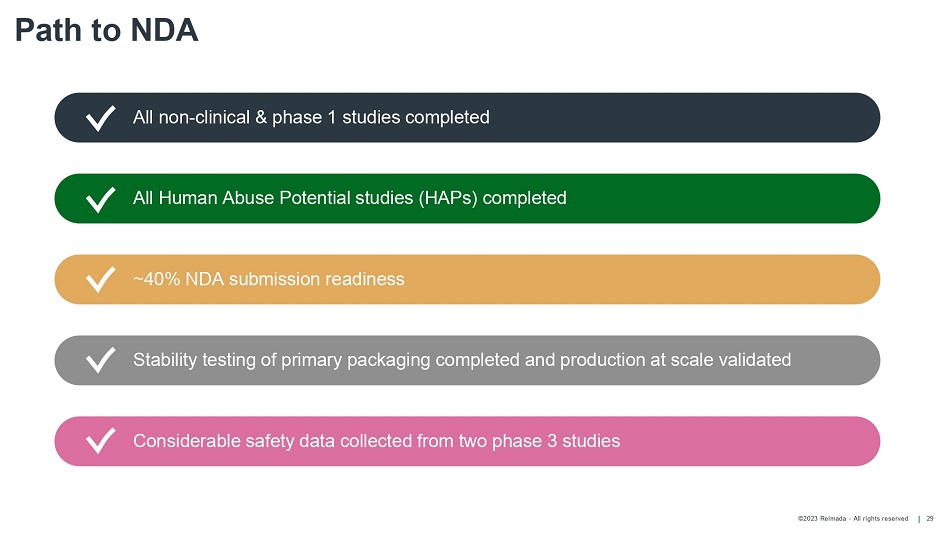Select the 'Path to NDA' slide title

(x=106, y=31)
